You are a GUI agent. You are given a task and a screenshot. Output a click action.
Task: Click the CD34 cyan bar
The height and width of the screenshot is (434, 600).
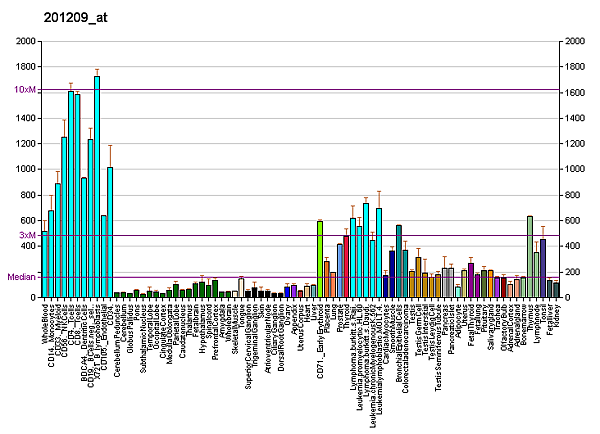(x=110, y=232)
